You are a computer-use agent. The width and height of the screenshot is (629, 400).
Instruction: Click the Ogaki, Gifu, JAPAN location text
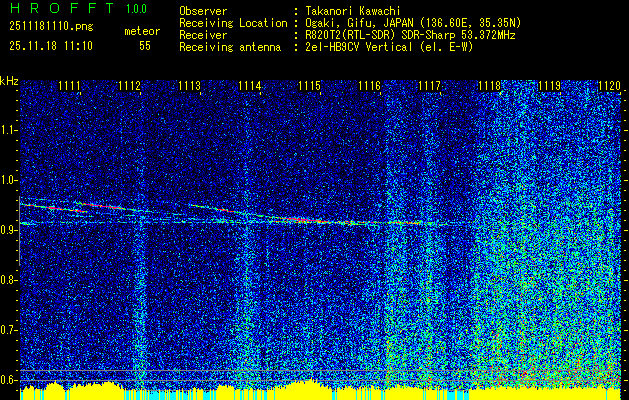point(413,23)
